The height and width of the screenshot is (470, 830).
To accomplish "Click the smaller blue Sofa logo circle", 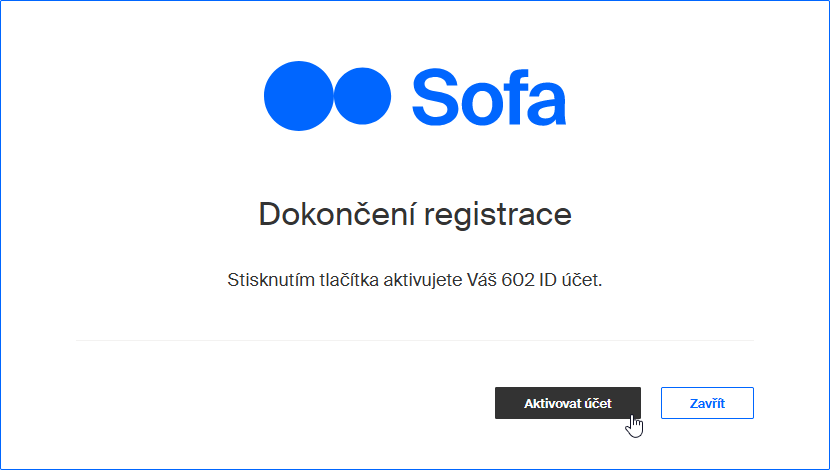I will [x=362, y=96].
